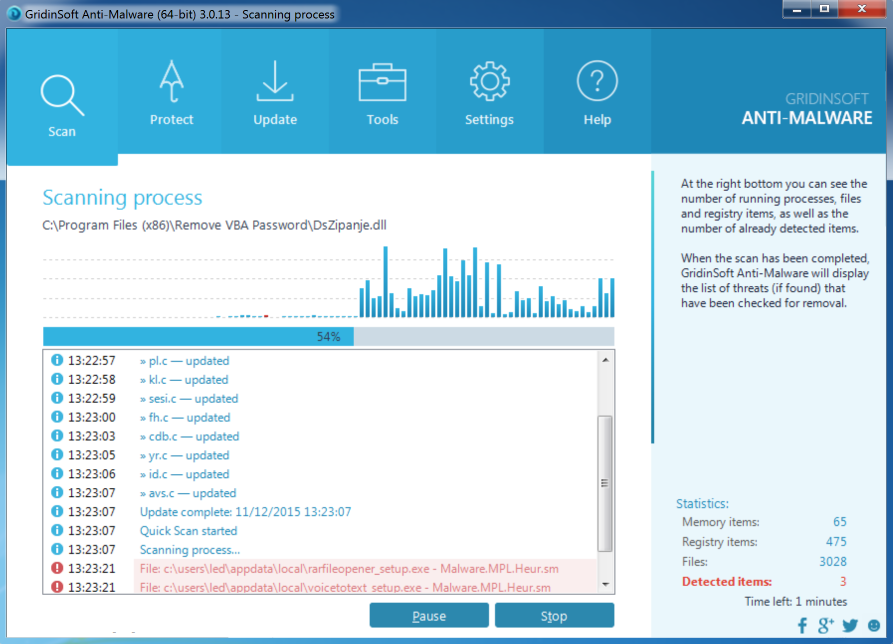Click the Files 3028 statistic
Screen dimensions: 893x644
pos(764,561)
